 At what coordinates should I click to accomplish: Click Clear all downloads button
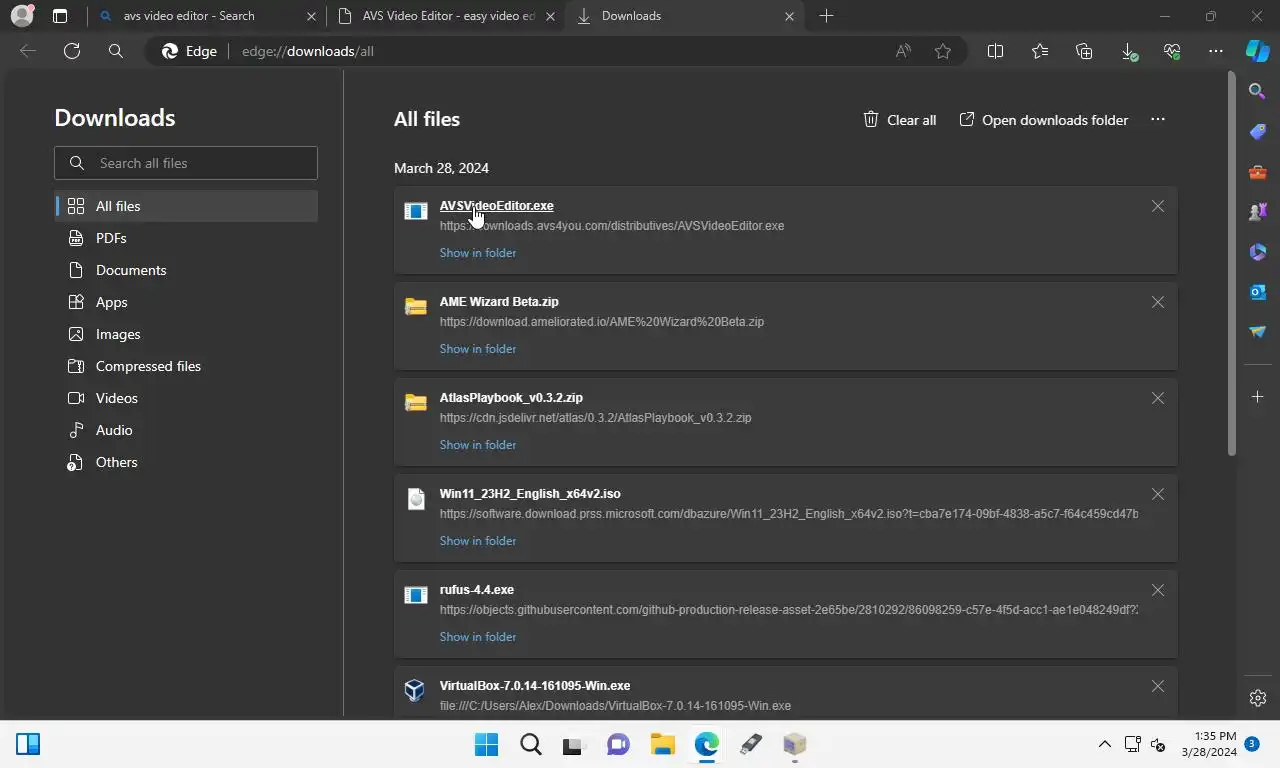tap(900, 120)
